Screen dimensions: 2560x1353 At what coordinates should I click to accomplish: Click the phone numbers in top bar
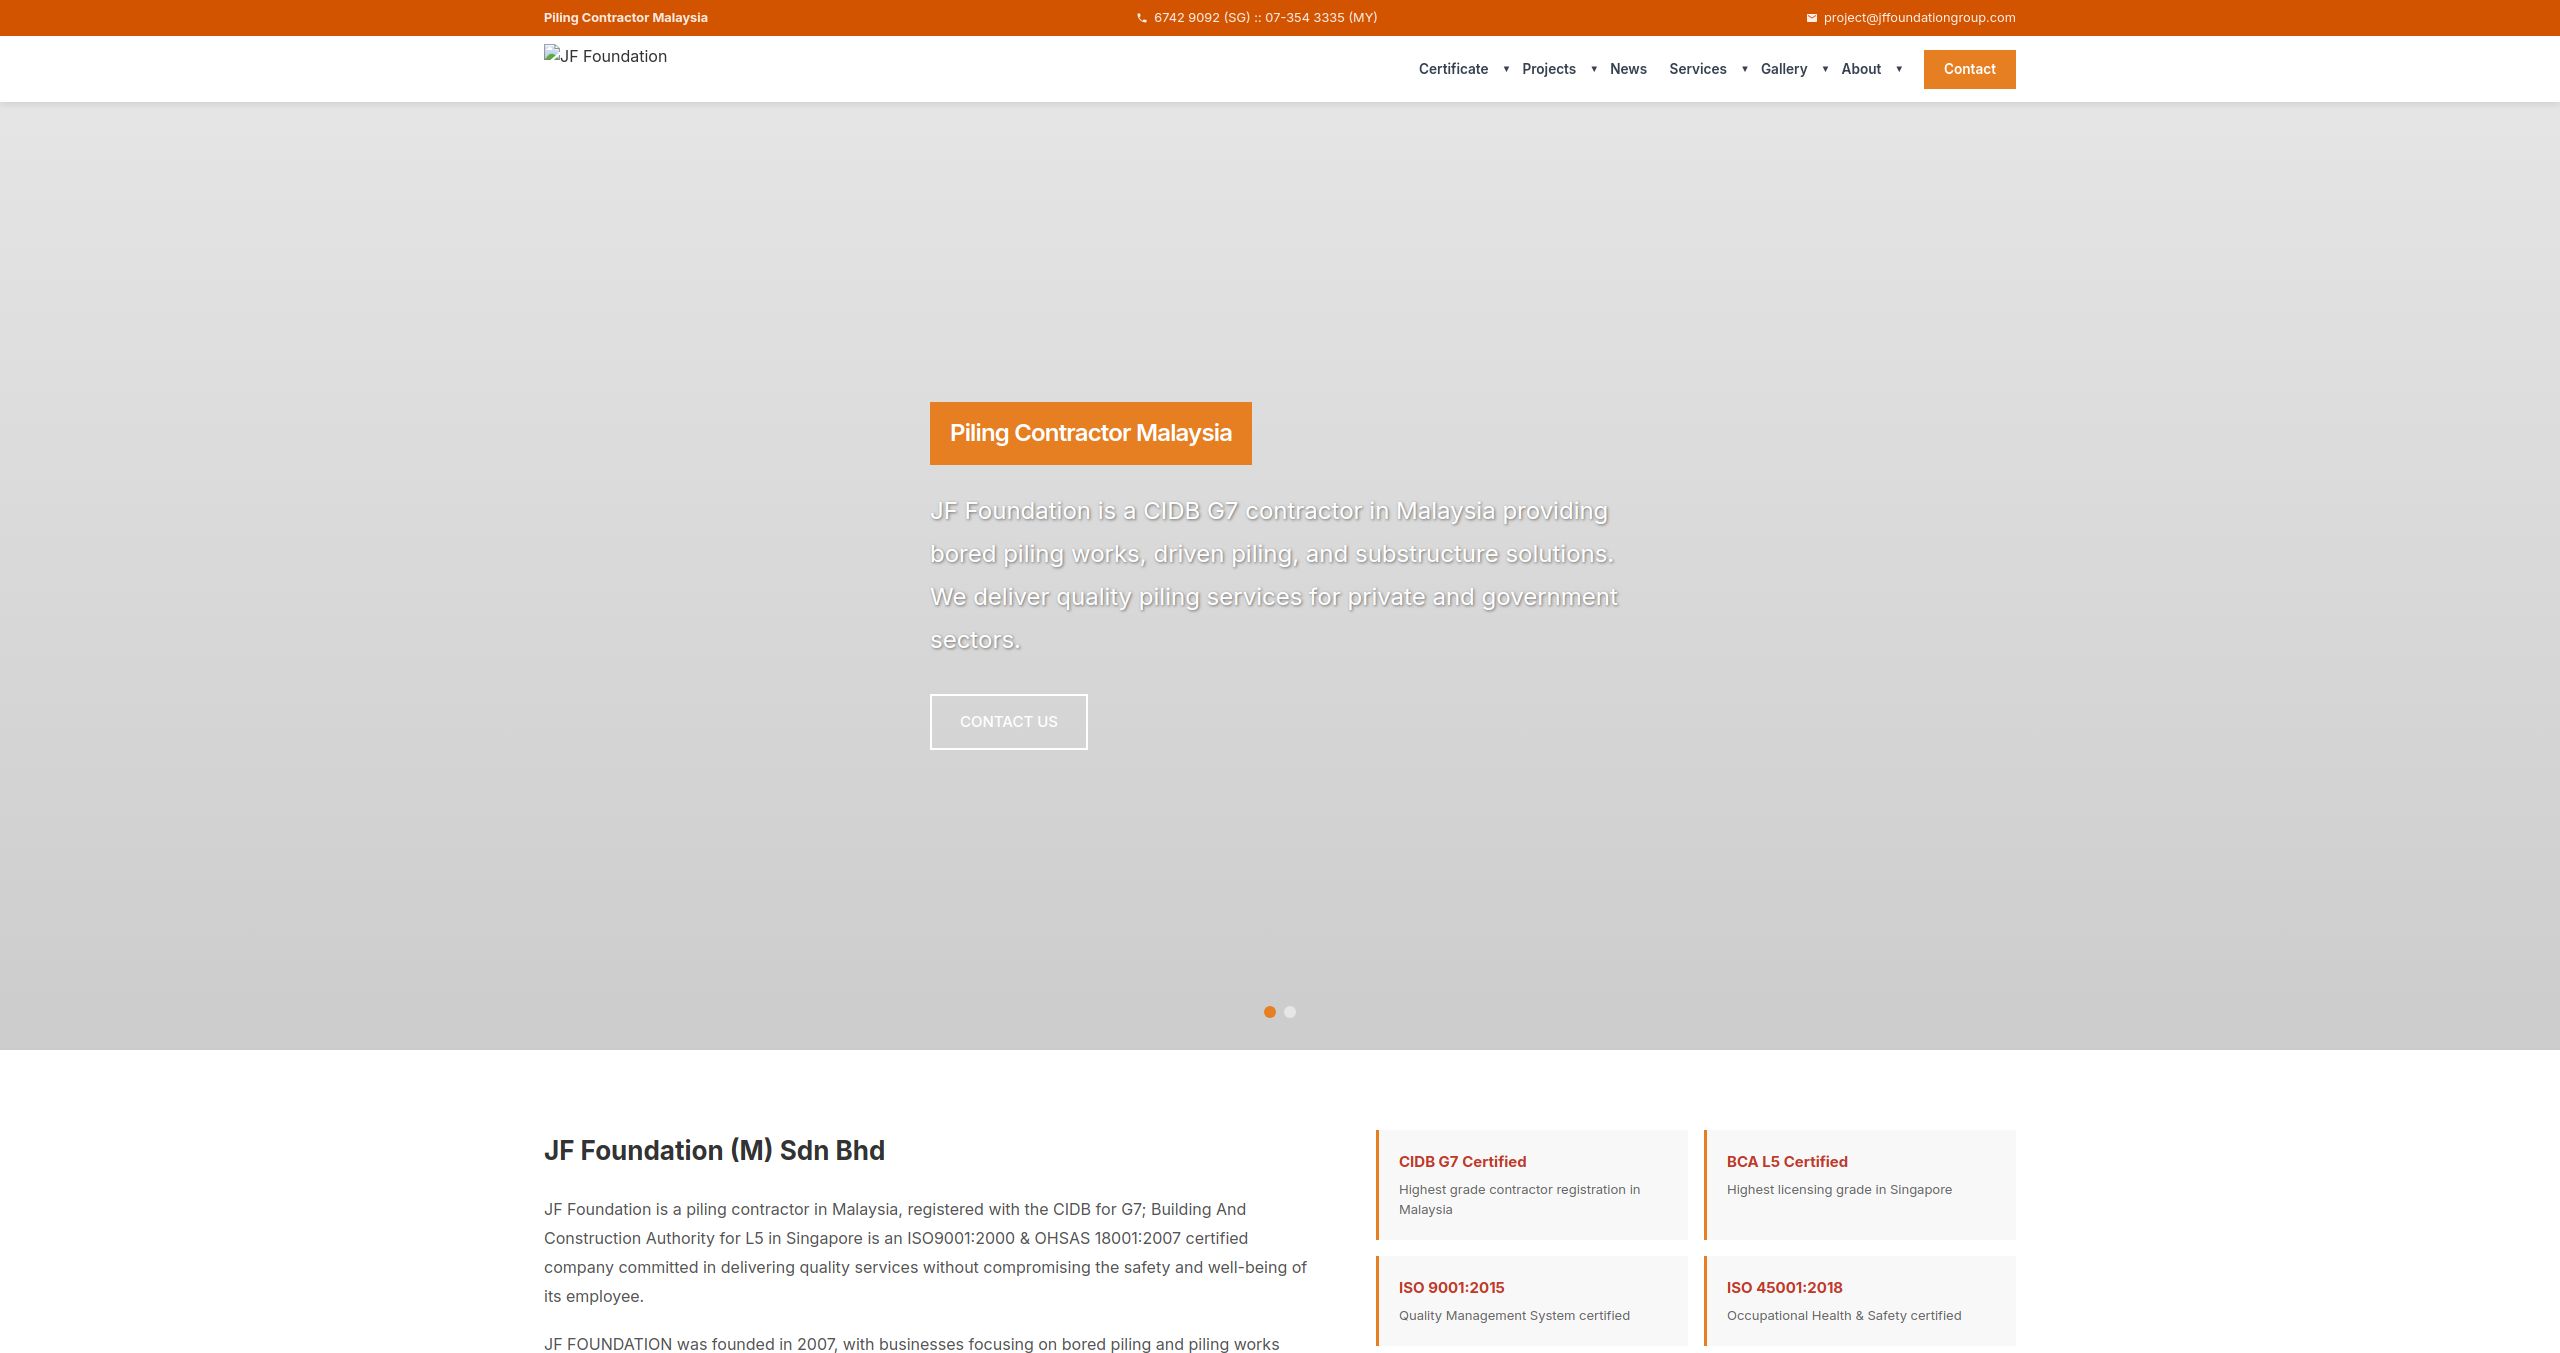coord(1265,18)
